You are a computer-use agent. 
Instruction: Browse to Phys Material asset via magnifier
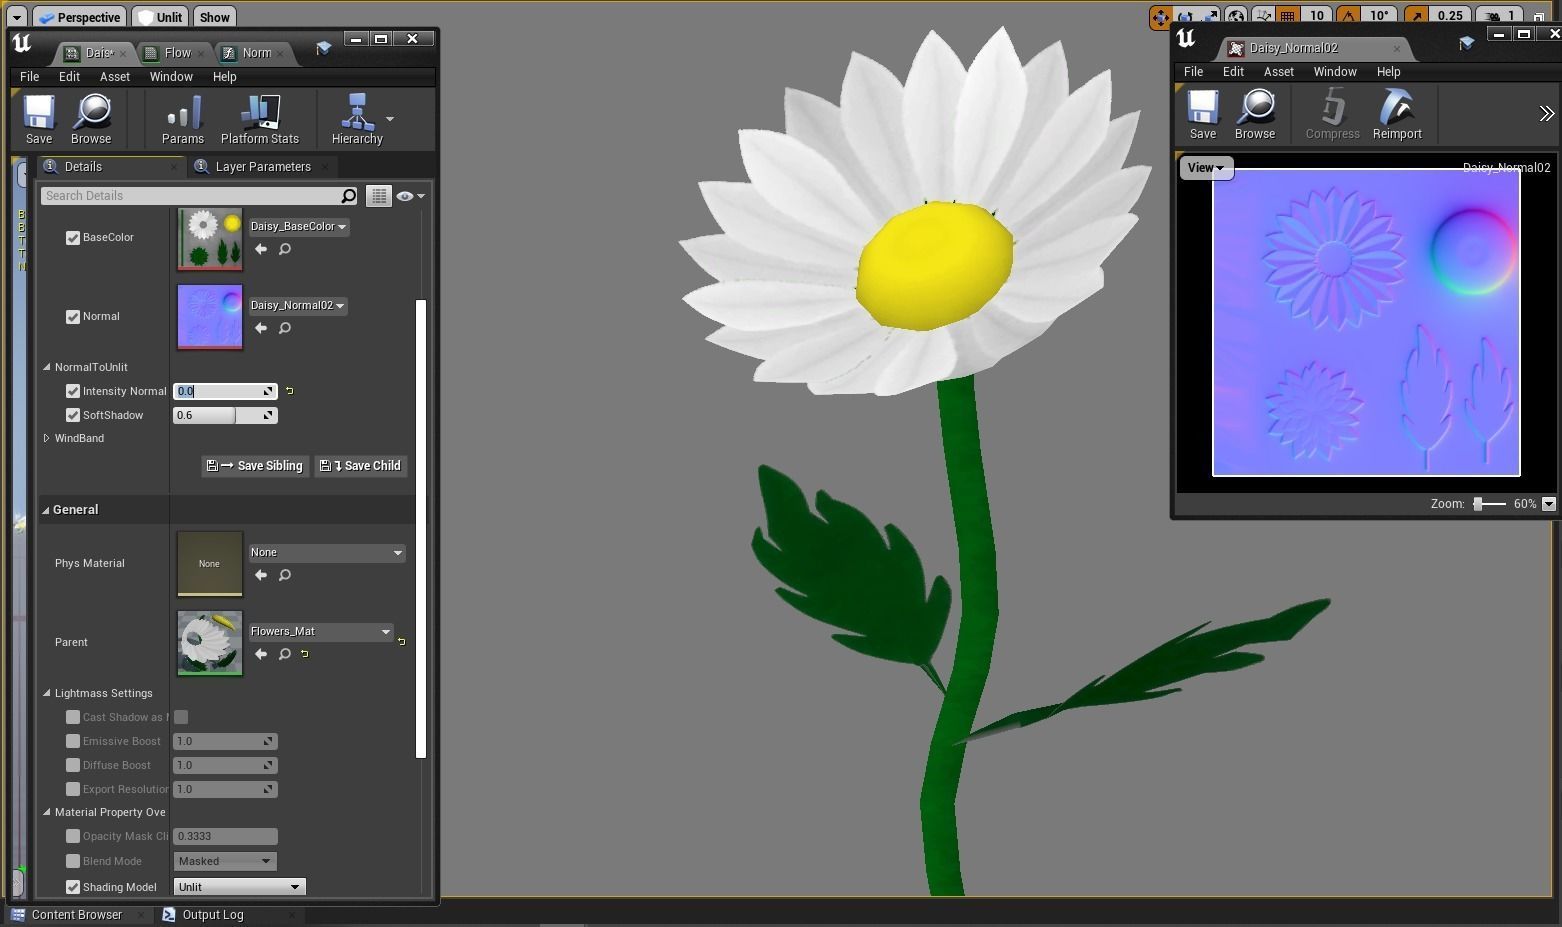point(285,575)
